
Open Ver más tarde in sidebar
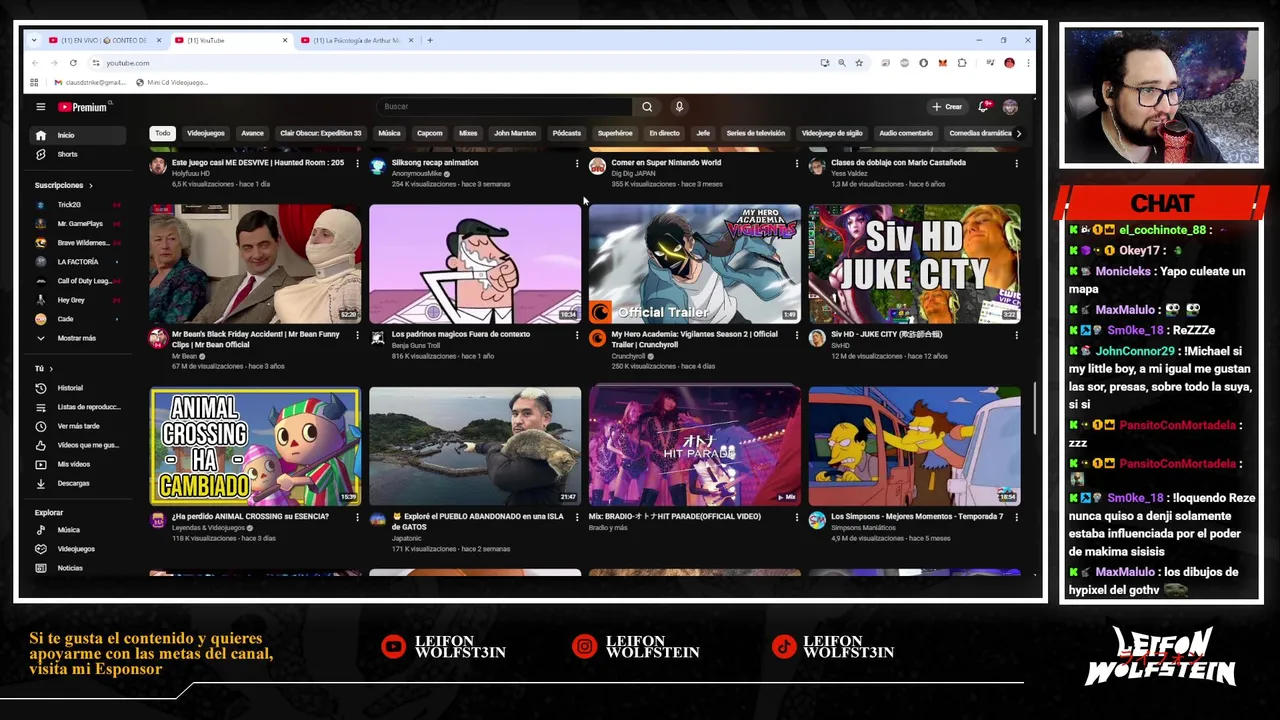(79, 426)
